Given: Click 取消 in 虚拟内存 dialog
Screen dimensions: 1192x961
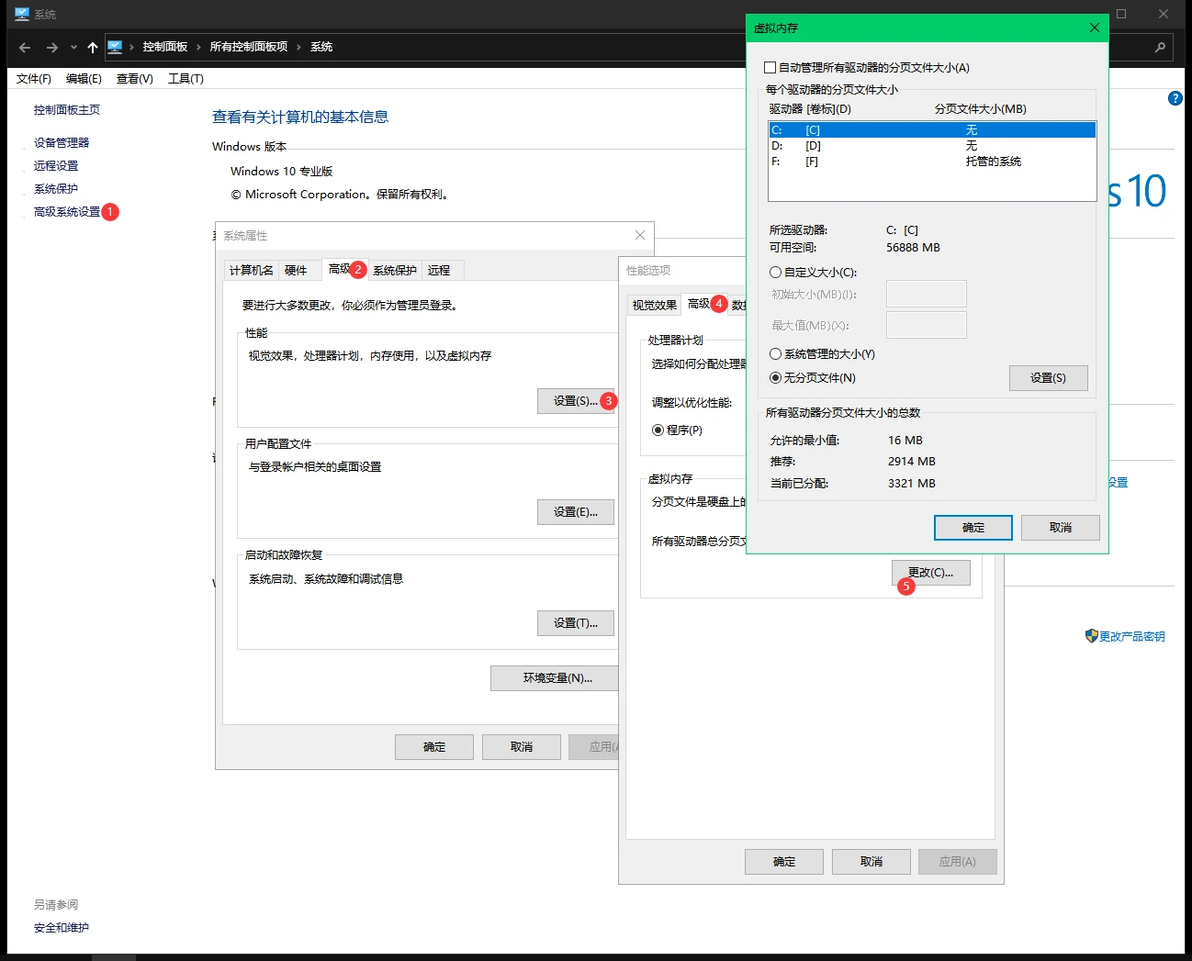Looking at the screenshot, I should coord(1060,528).
